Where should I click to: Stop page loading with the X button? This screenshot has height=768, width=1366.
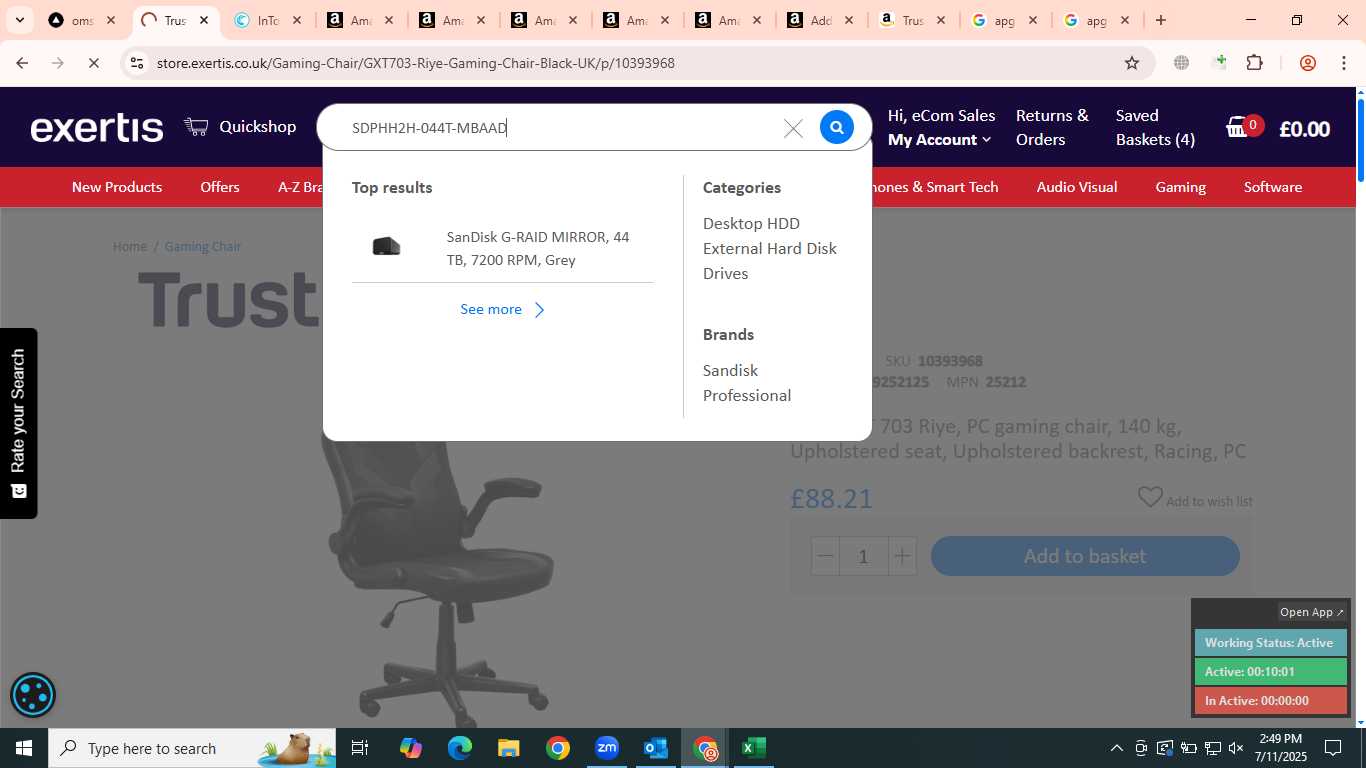(93, 63)
